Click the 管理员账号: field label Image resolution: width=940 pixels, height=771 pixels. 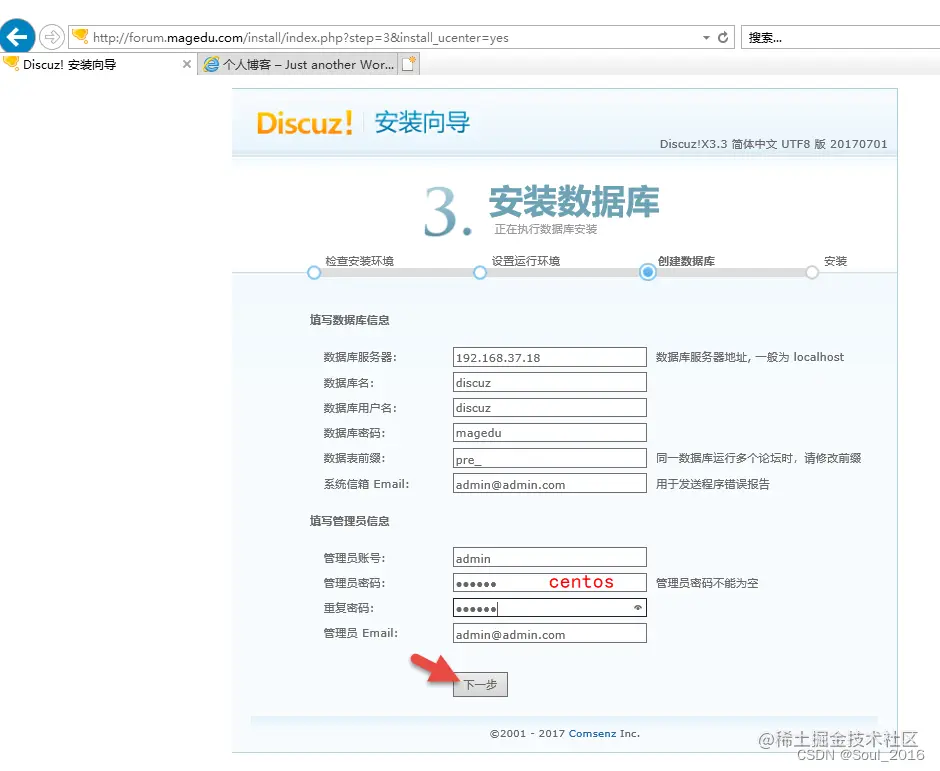click(354, 558)
